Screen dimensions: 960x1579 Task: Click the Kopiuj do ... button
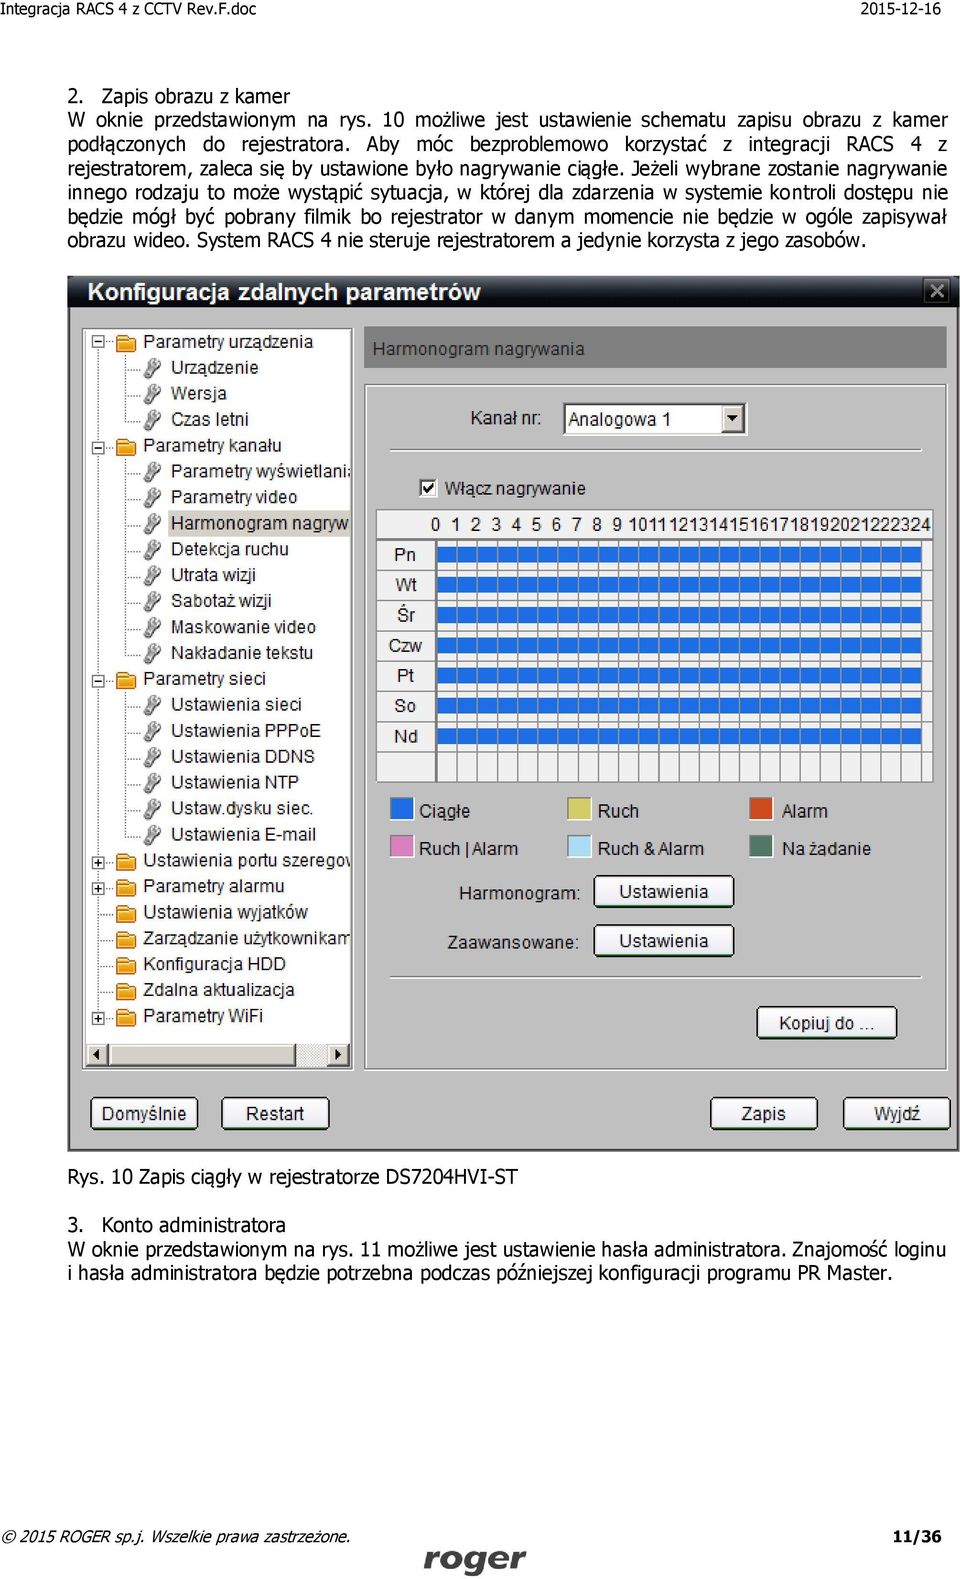click(x=827, y=1023)
